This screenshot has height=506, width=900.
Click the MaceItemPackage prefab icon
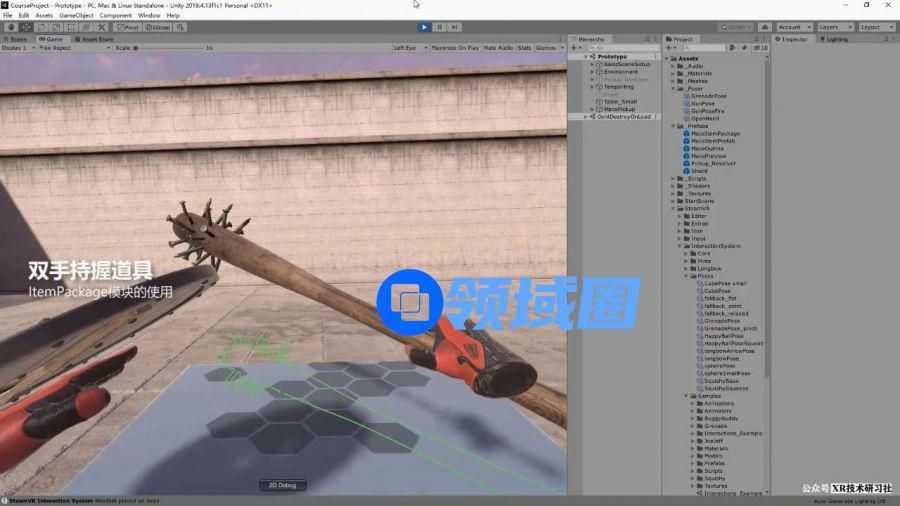coord(687,133)
